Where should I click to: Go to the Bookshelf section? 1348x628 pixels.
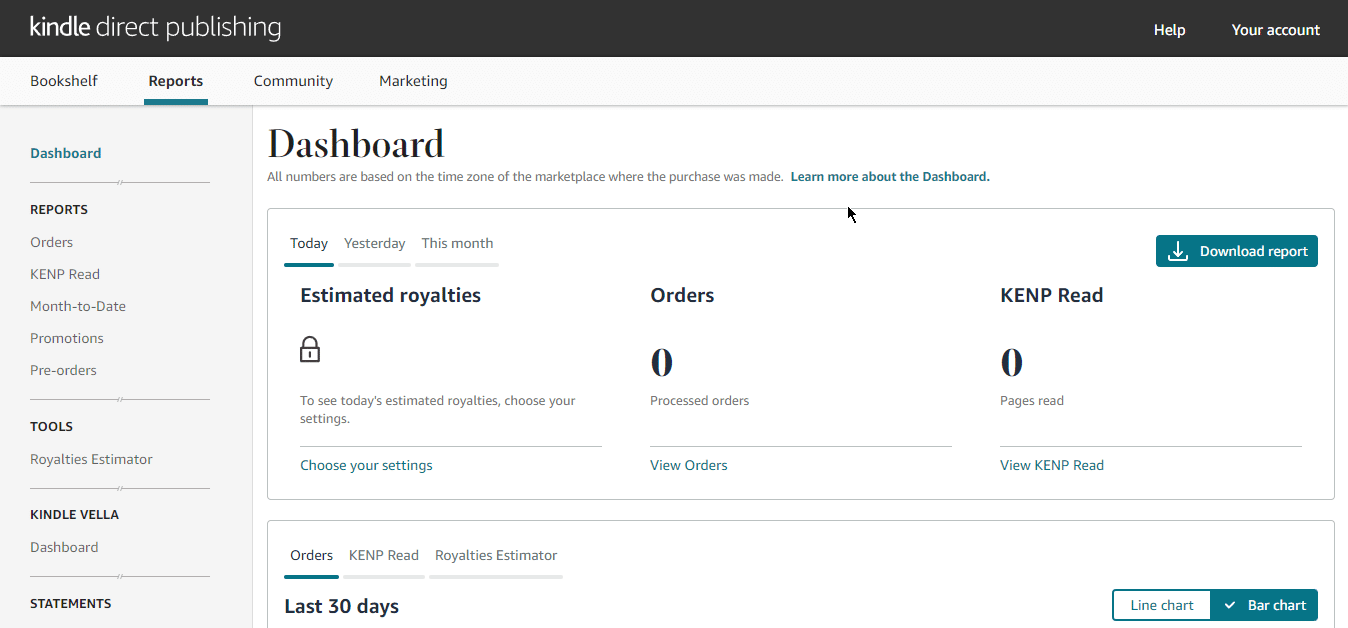coord(63,81)
